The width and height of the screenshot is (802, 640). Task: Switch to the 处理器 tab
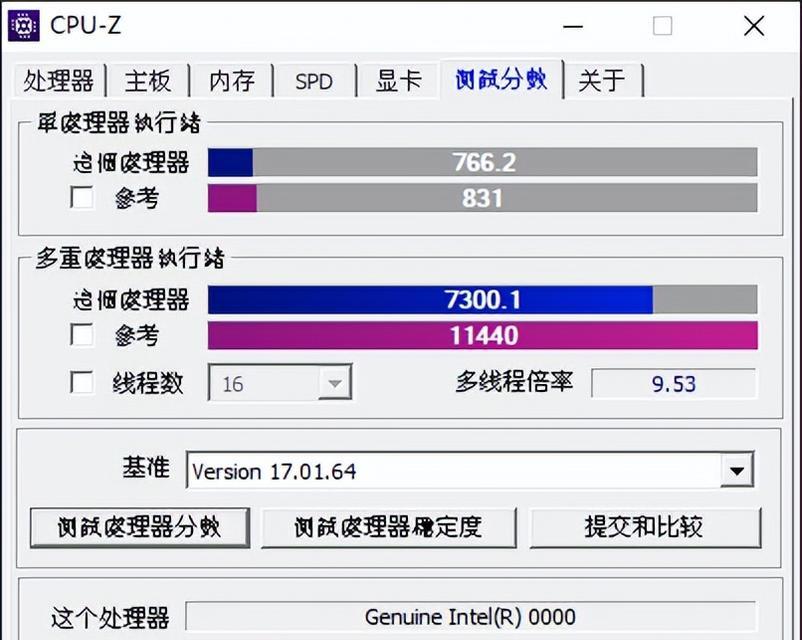click(x=59, y=81)
